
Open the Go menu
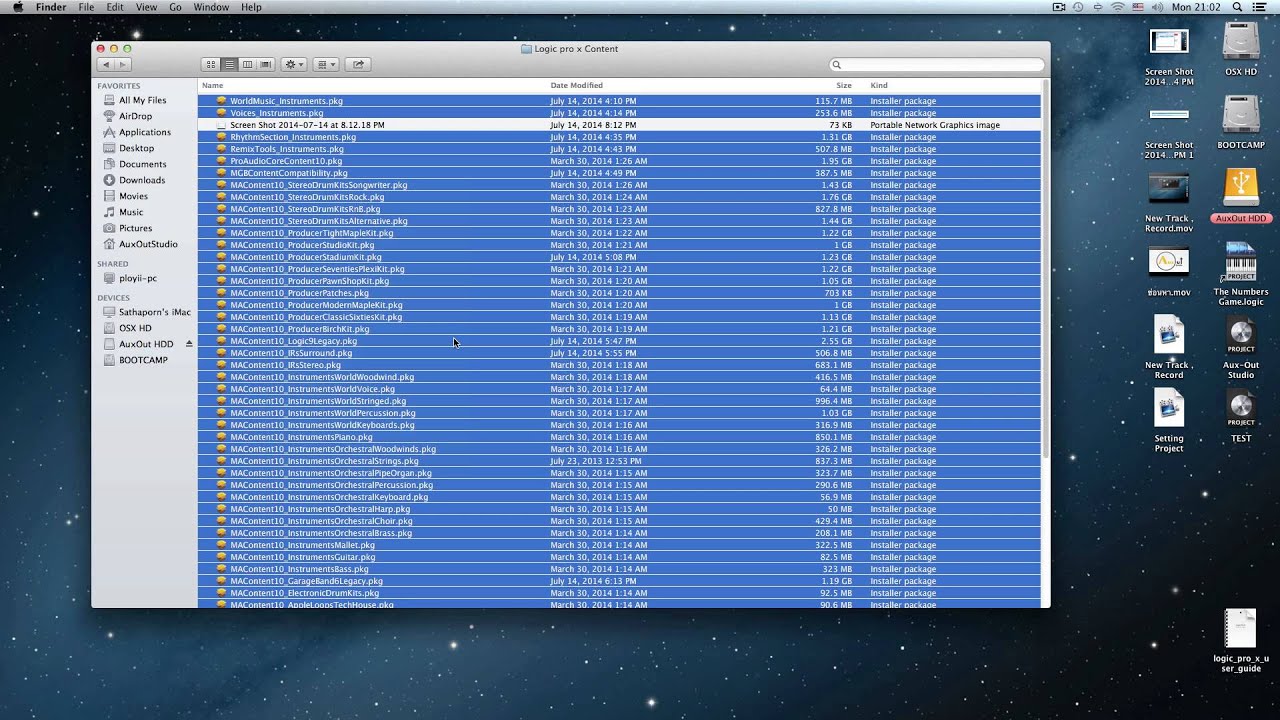(175, 7)
